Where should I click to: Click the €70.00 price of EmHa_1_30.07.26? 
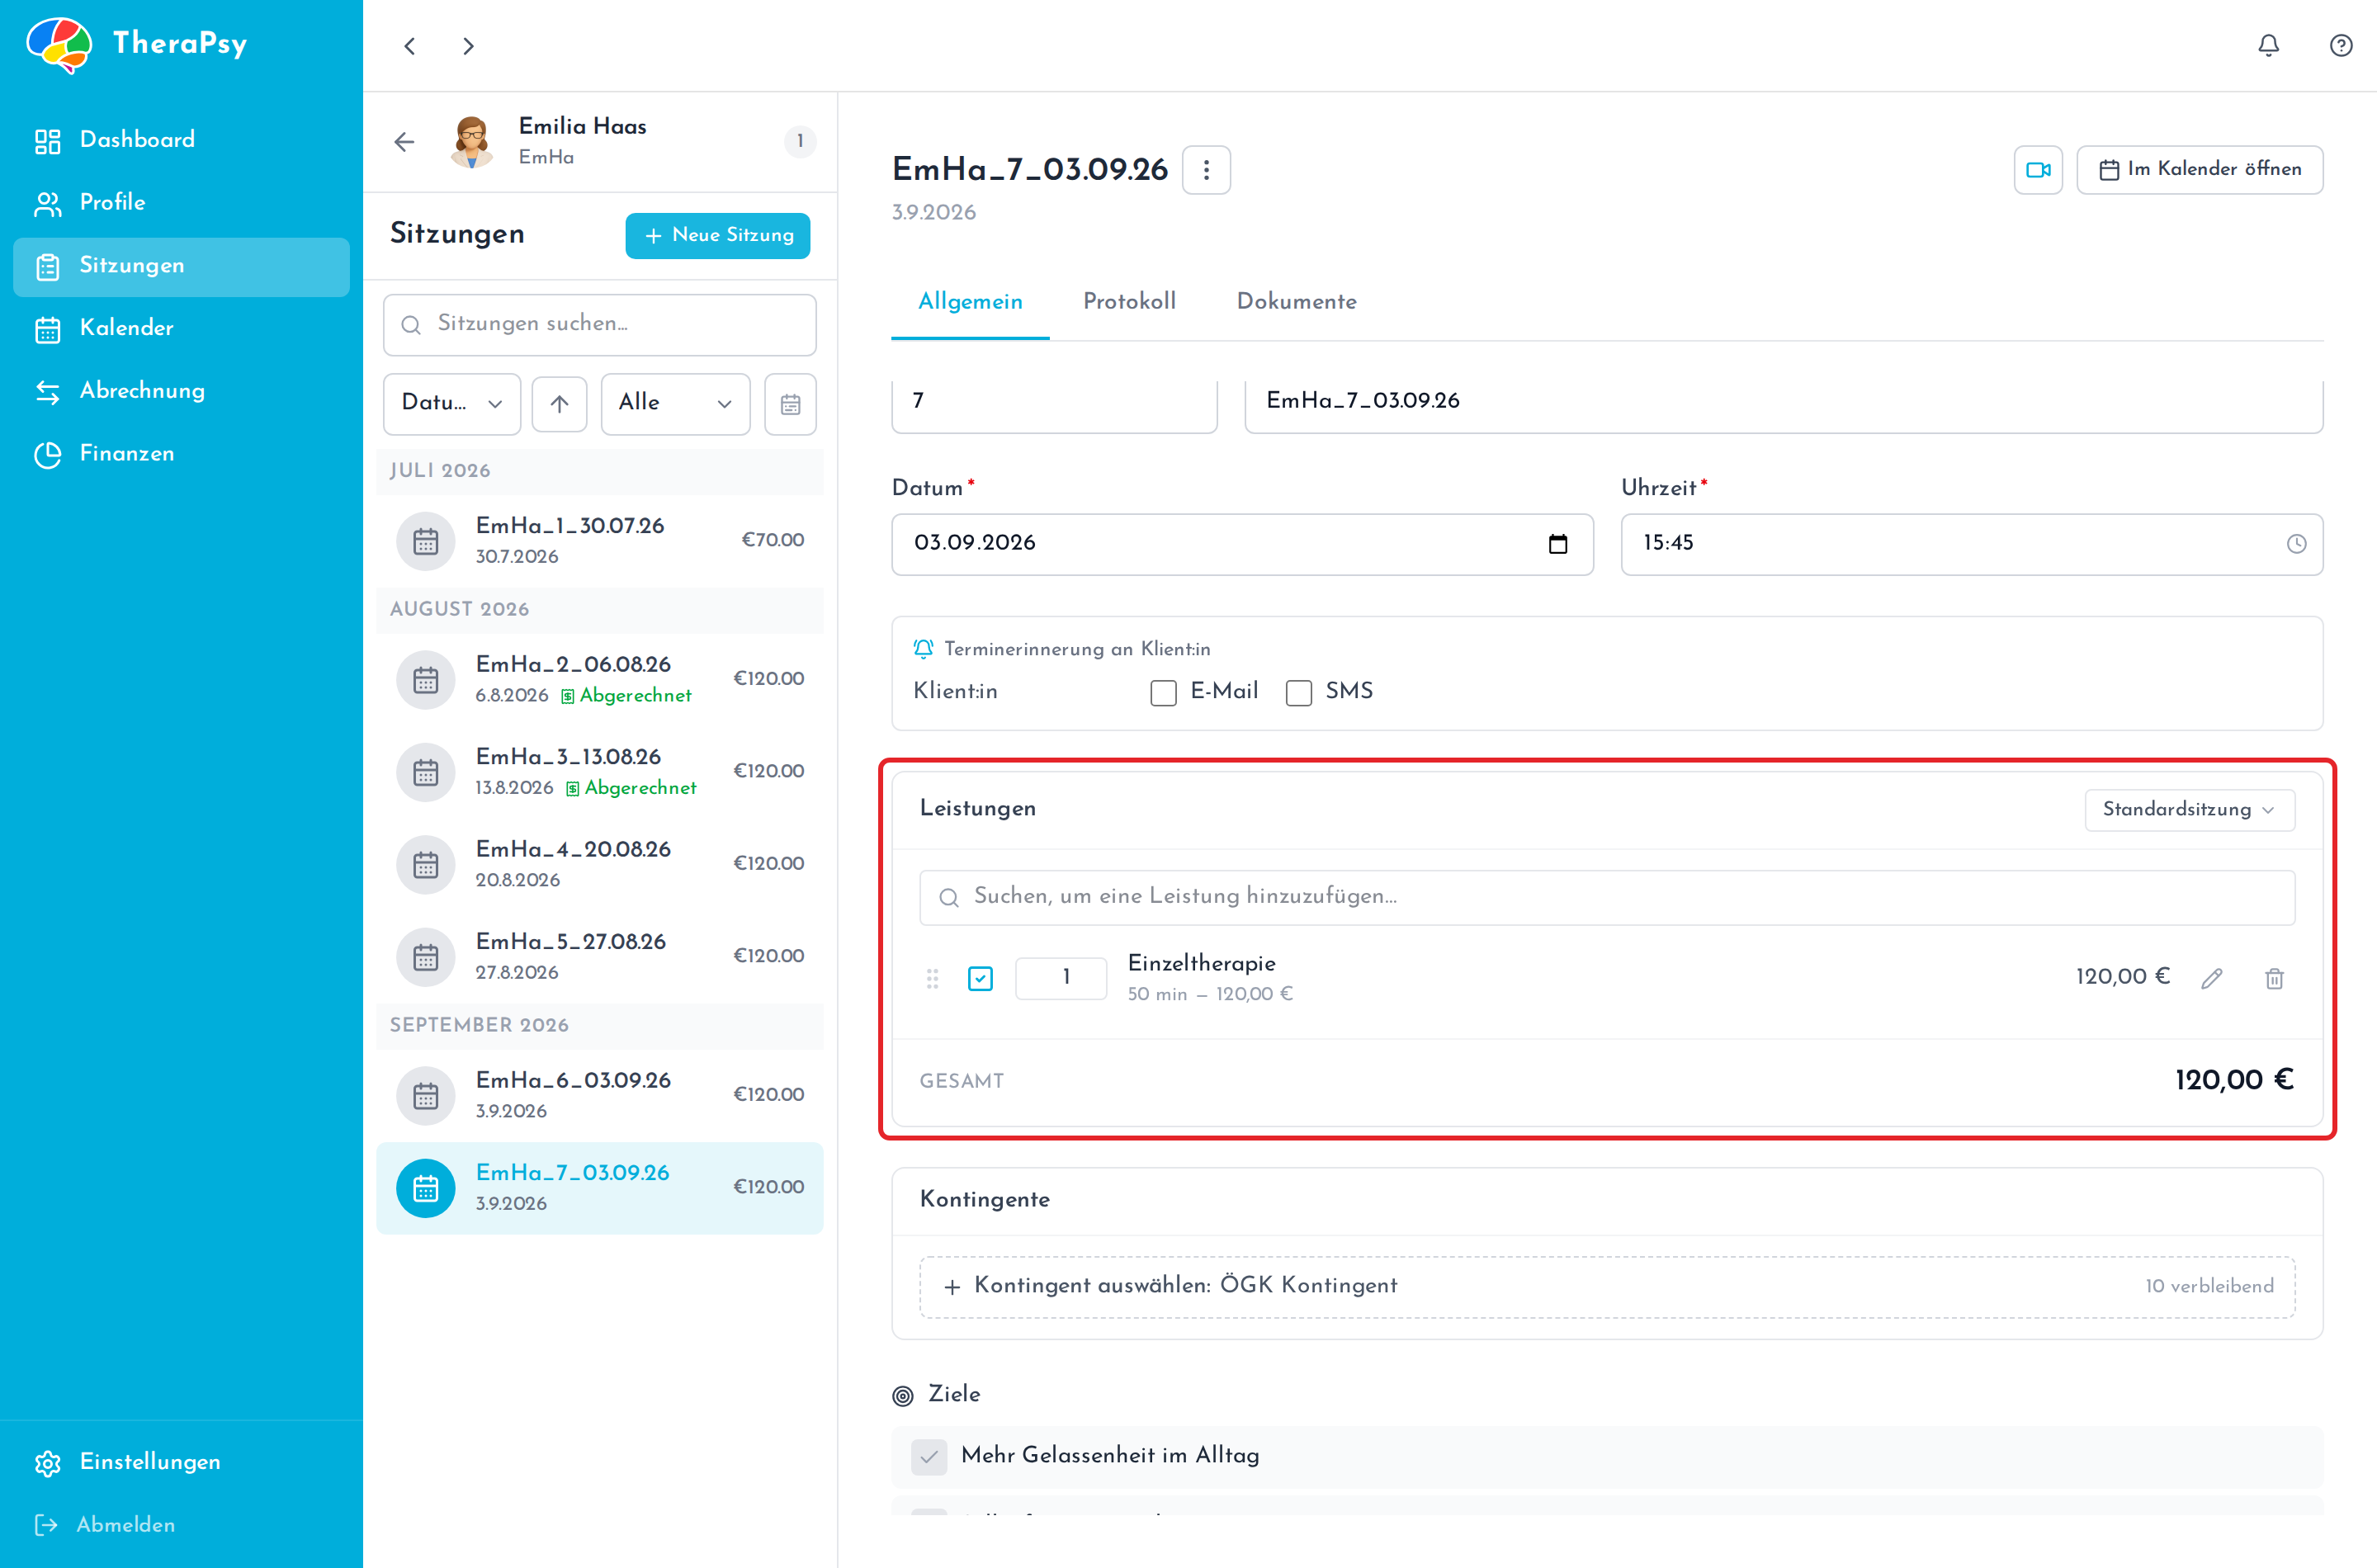coord(772,541)
